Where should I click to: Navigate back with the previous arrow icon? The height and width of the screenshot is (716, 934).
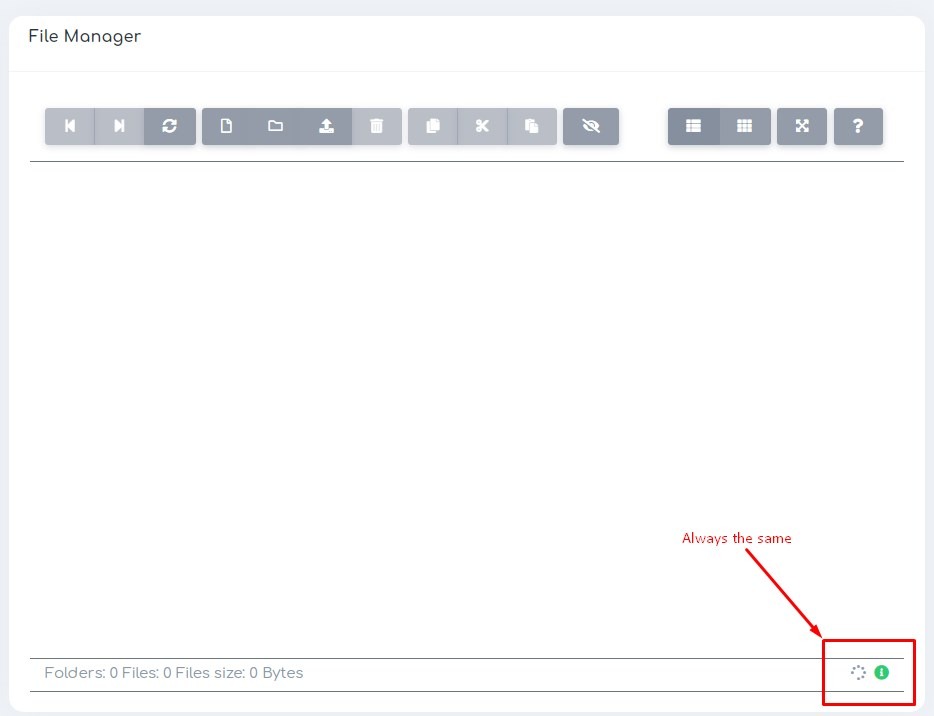point(70,126)
